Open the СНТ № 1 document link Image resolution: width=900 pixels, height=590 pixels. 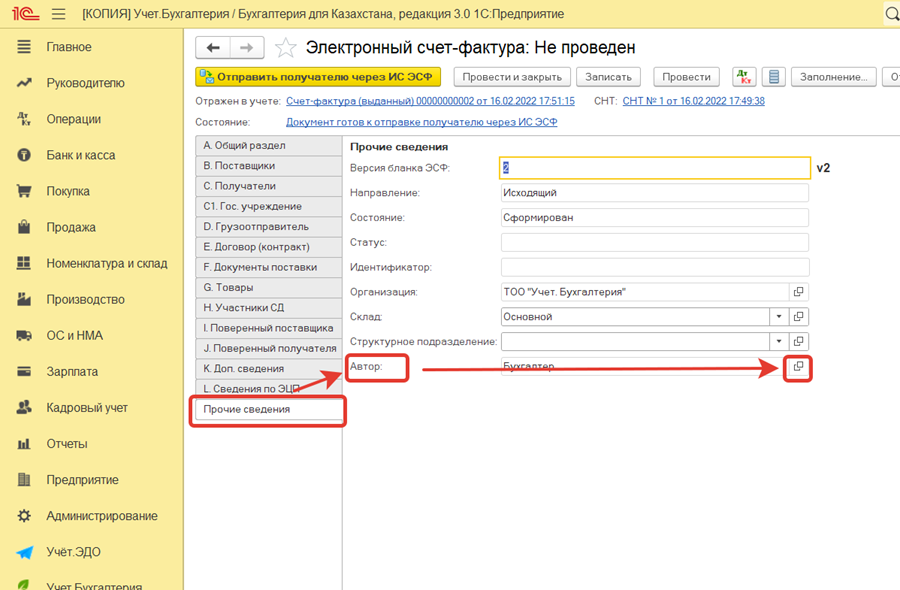click(693, 101)
